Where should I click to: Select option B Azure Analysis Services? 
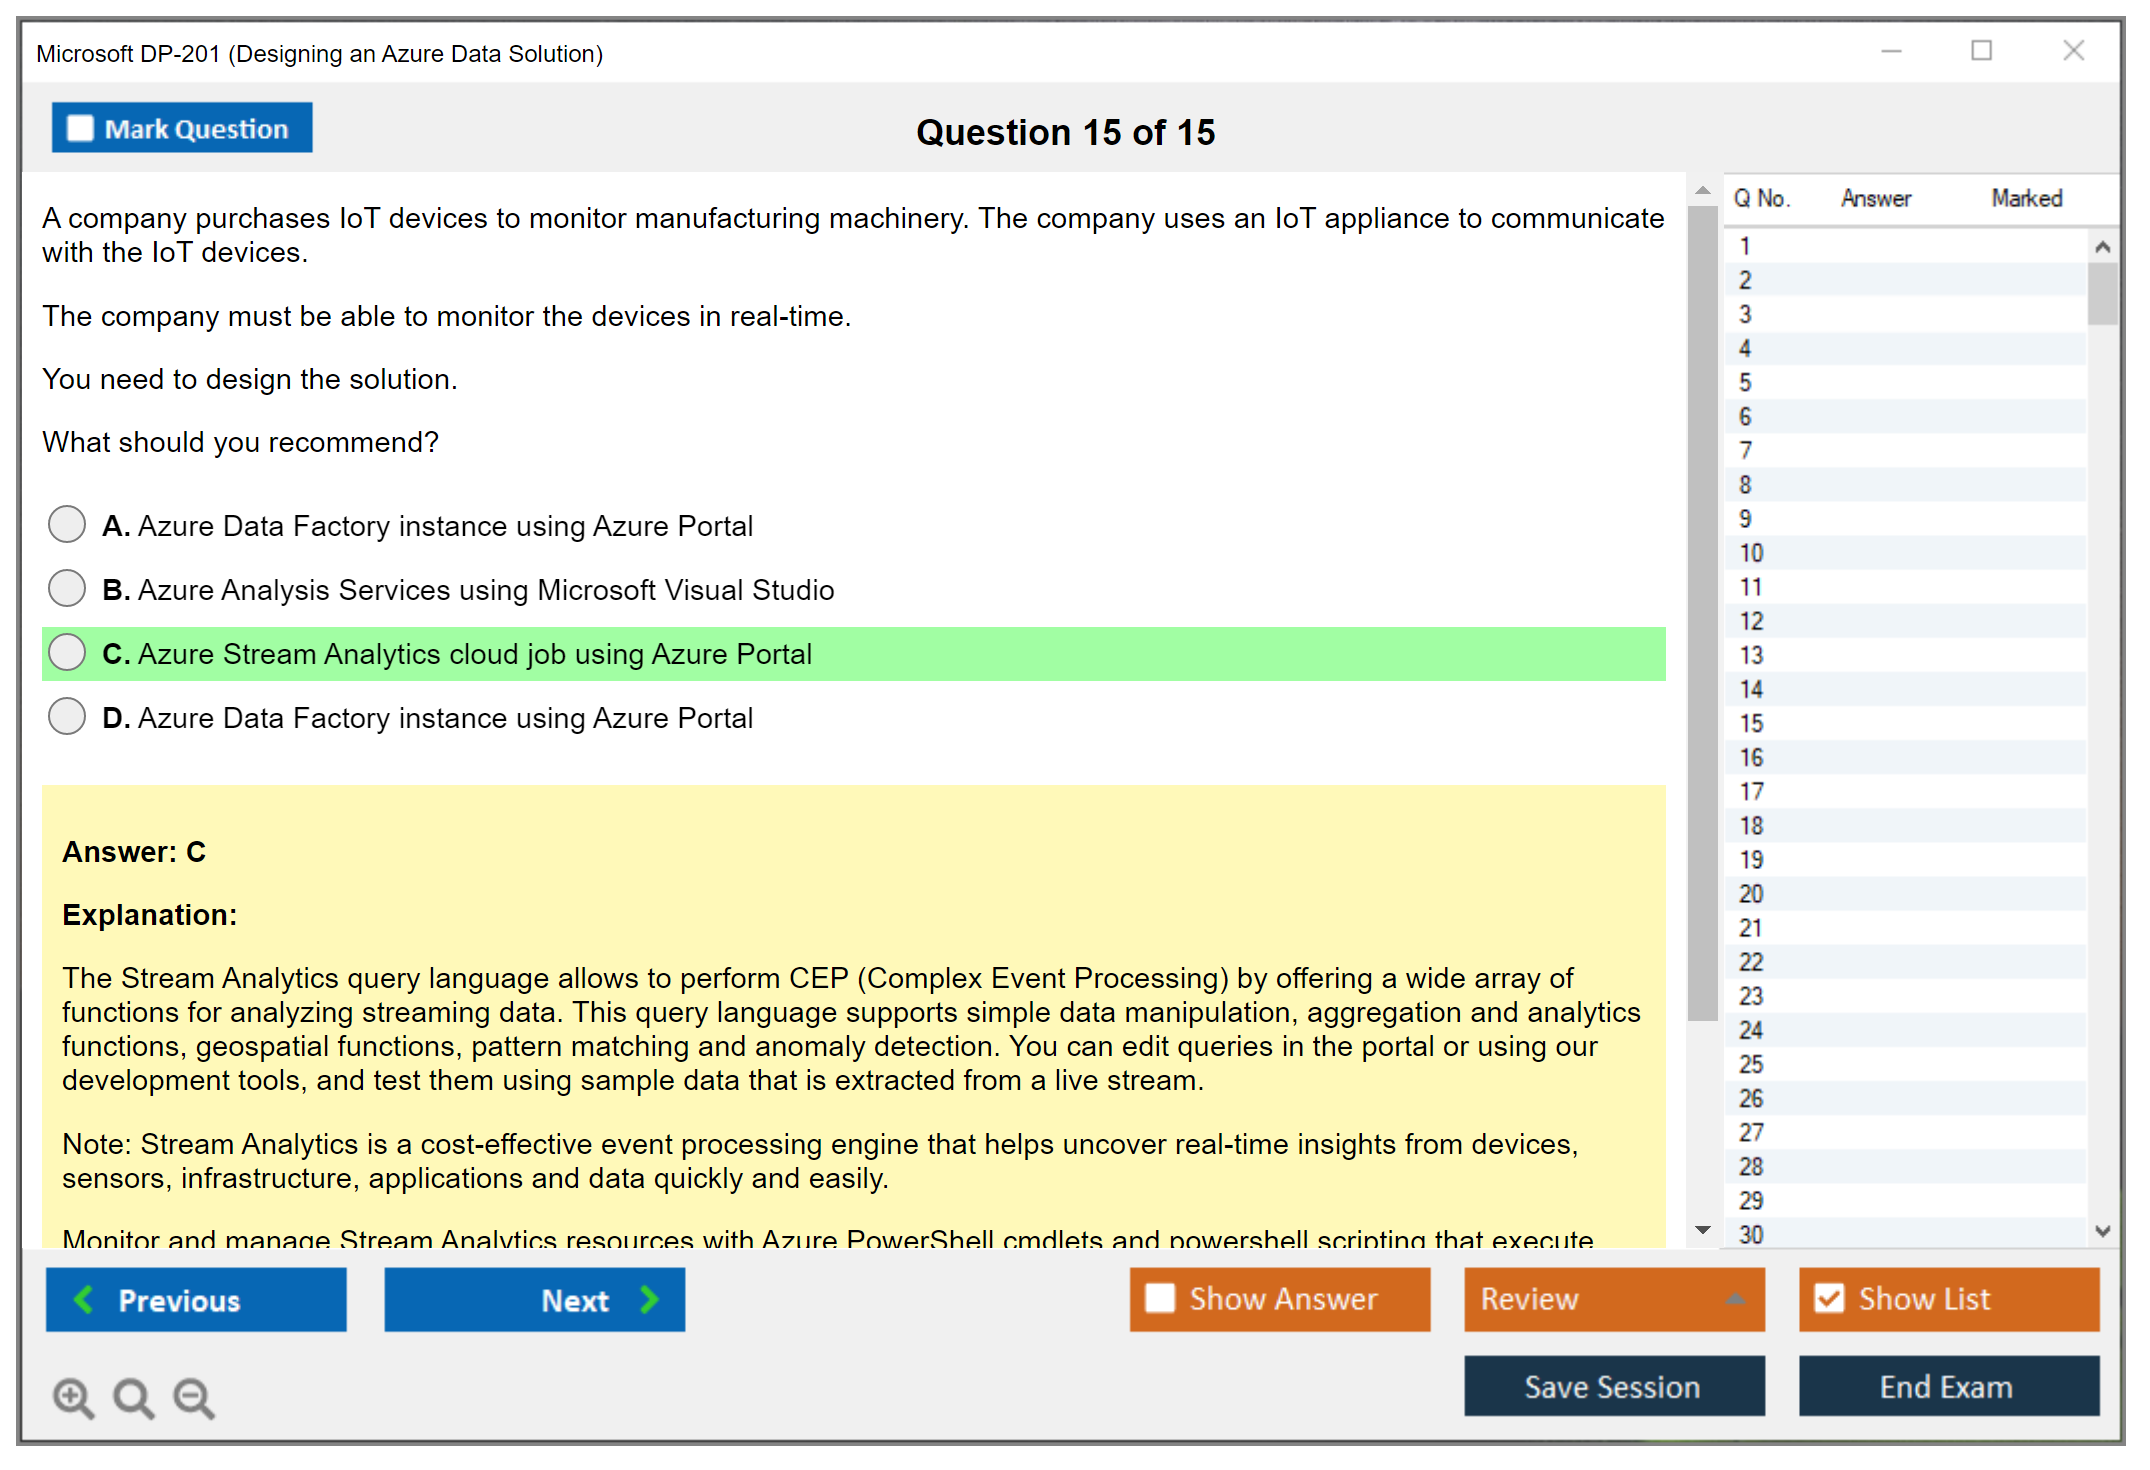pos(67,589)
